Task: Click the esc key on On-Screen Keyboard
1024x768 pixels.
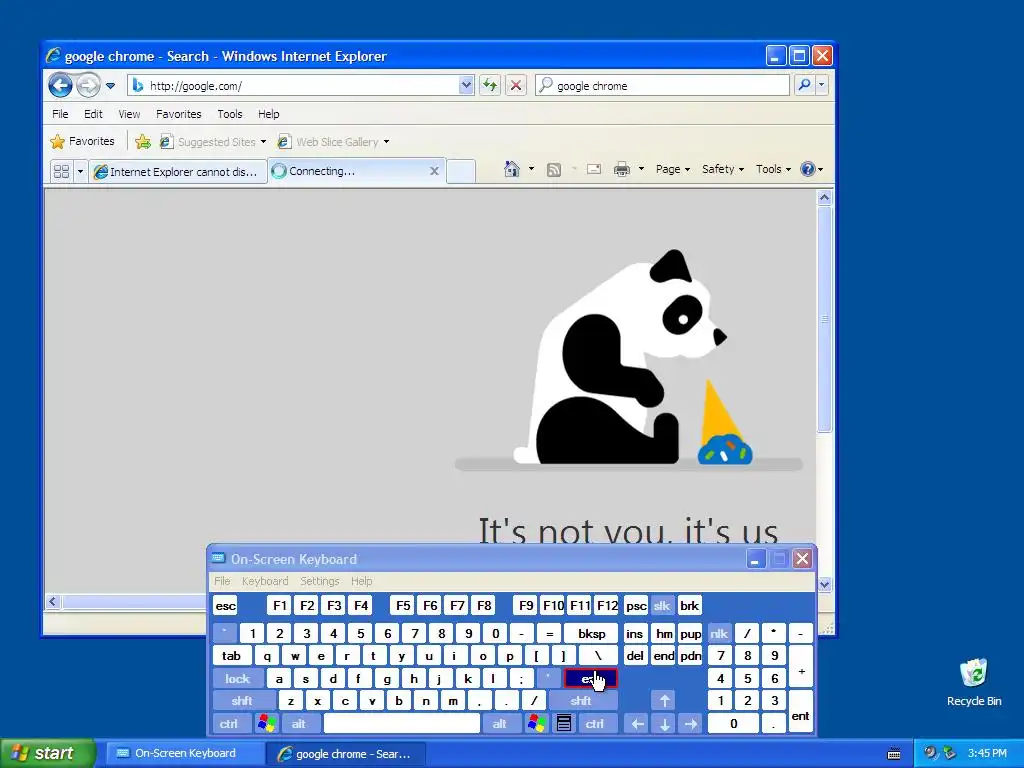Action: (x=225, y=606)
